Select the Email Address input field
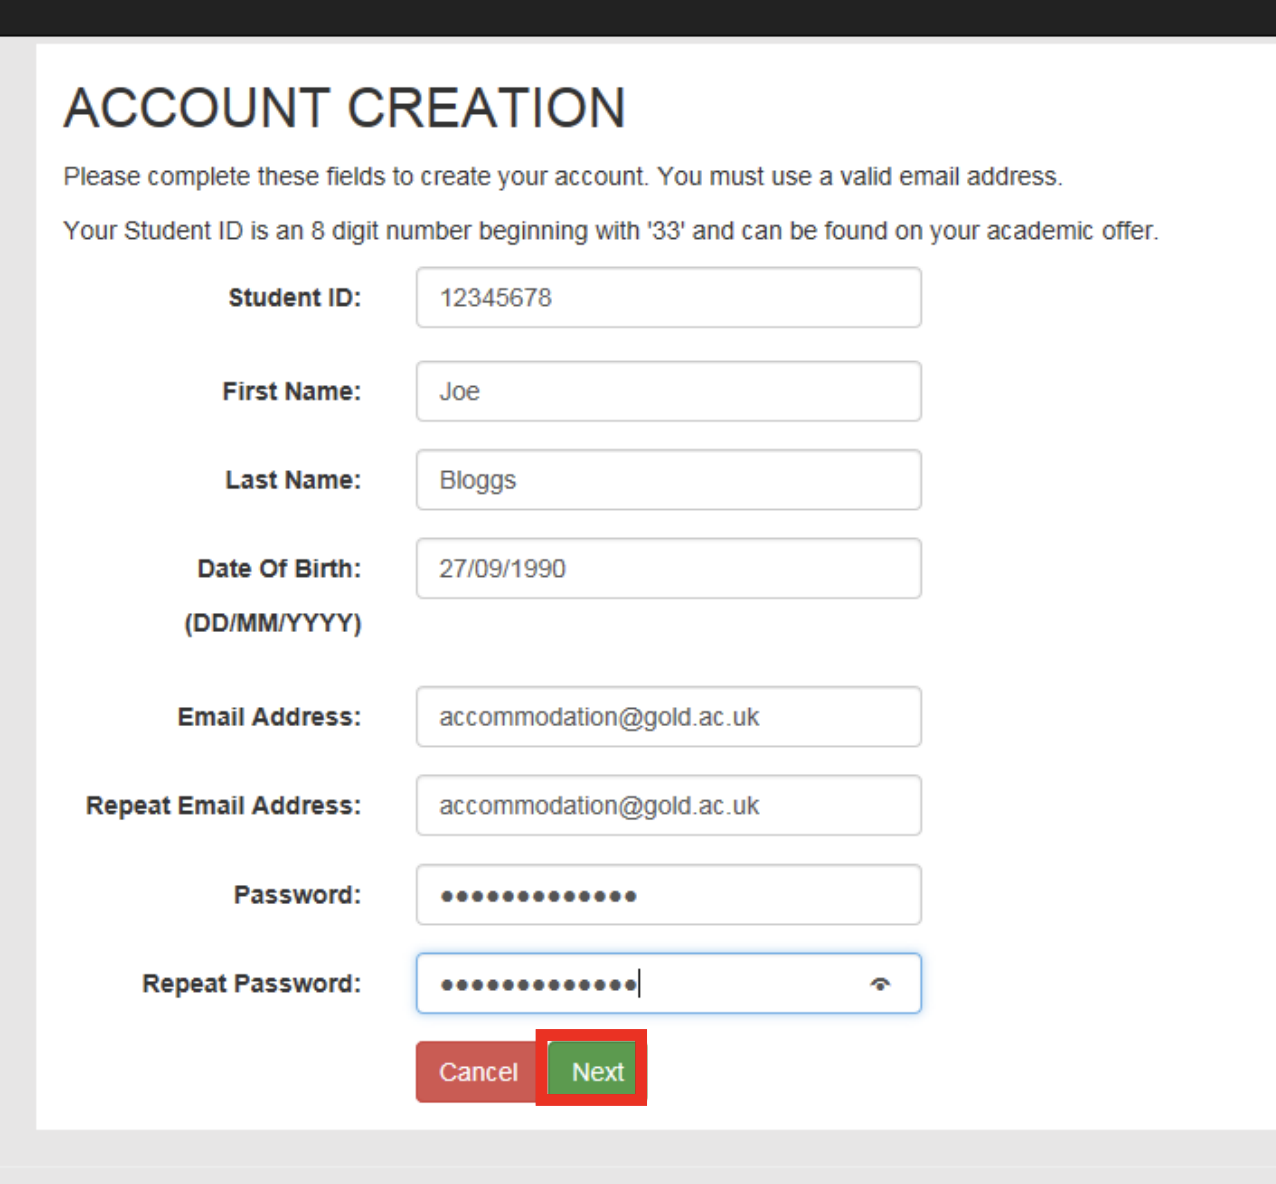Screen dimensions: 1276x1184 tap(668, 717)
